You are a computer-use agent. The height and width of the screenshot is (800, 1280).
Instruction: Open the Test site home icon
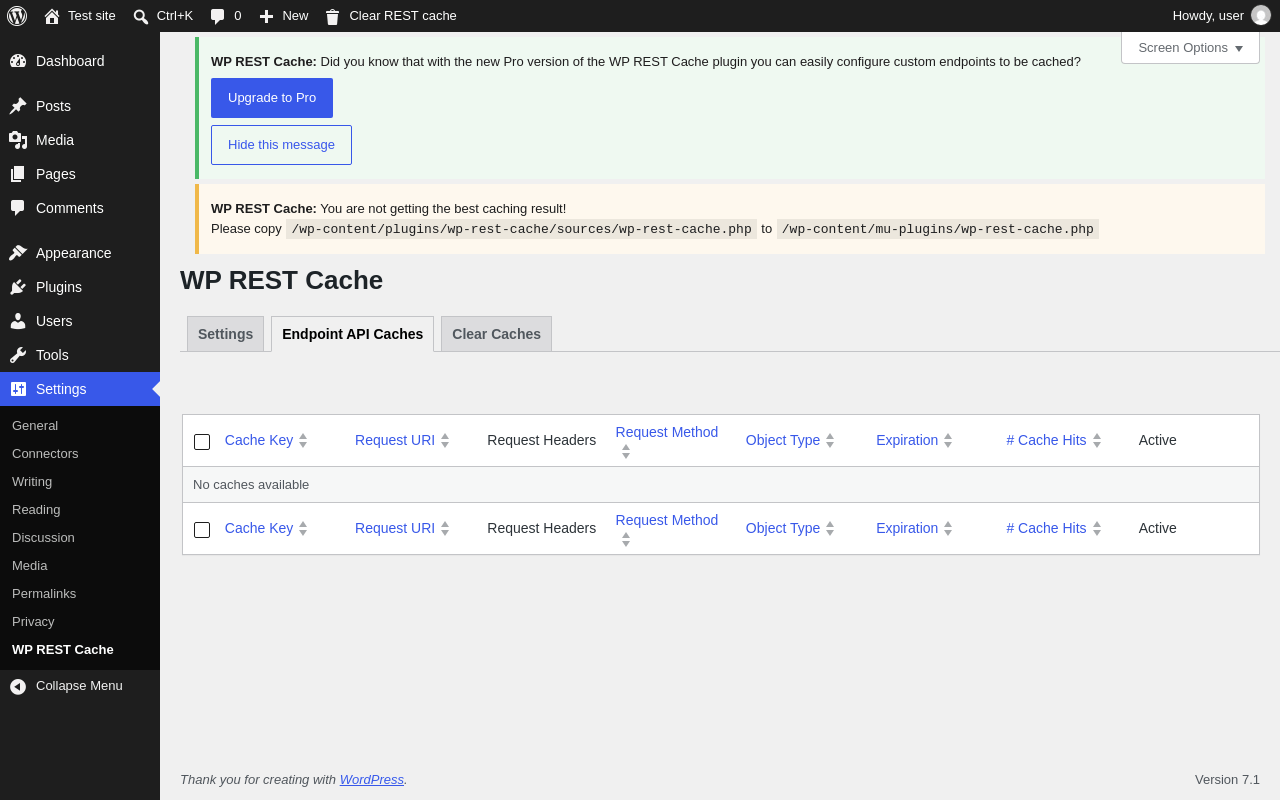point(52,16)
